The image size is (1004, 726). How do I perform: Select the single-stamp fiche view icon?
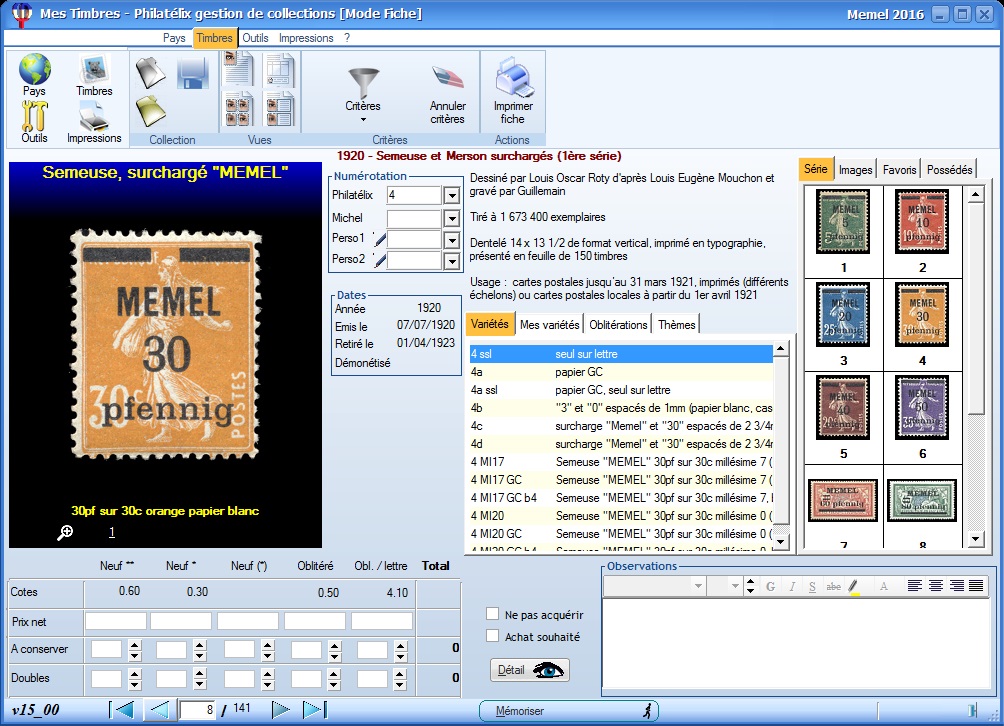(x=239, y=70)
